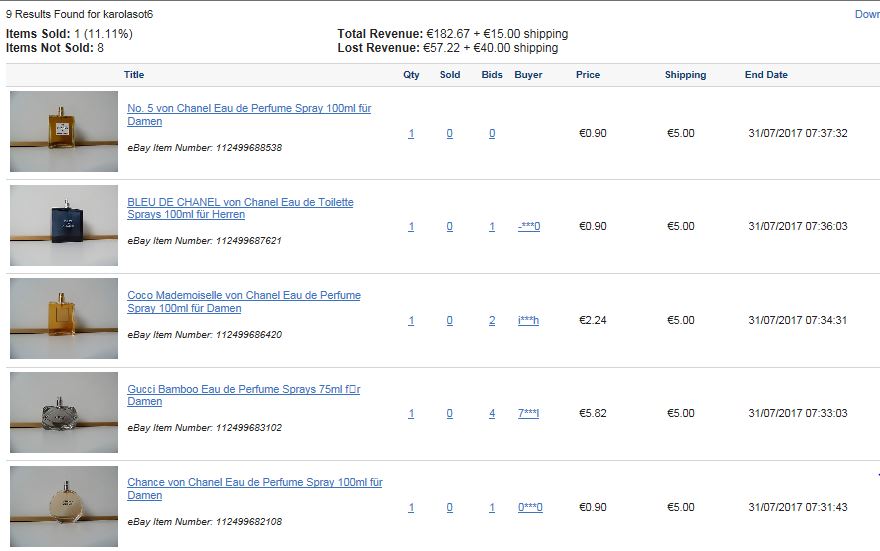880x551 pixels.
Task: Click Sold 0 link in Coco Mademoiselle row
Action: pos(450,320)
